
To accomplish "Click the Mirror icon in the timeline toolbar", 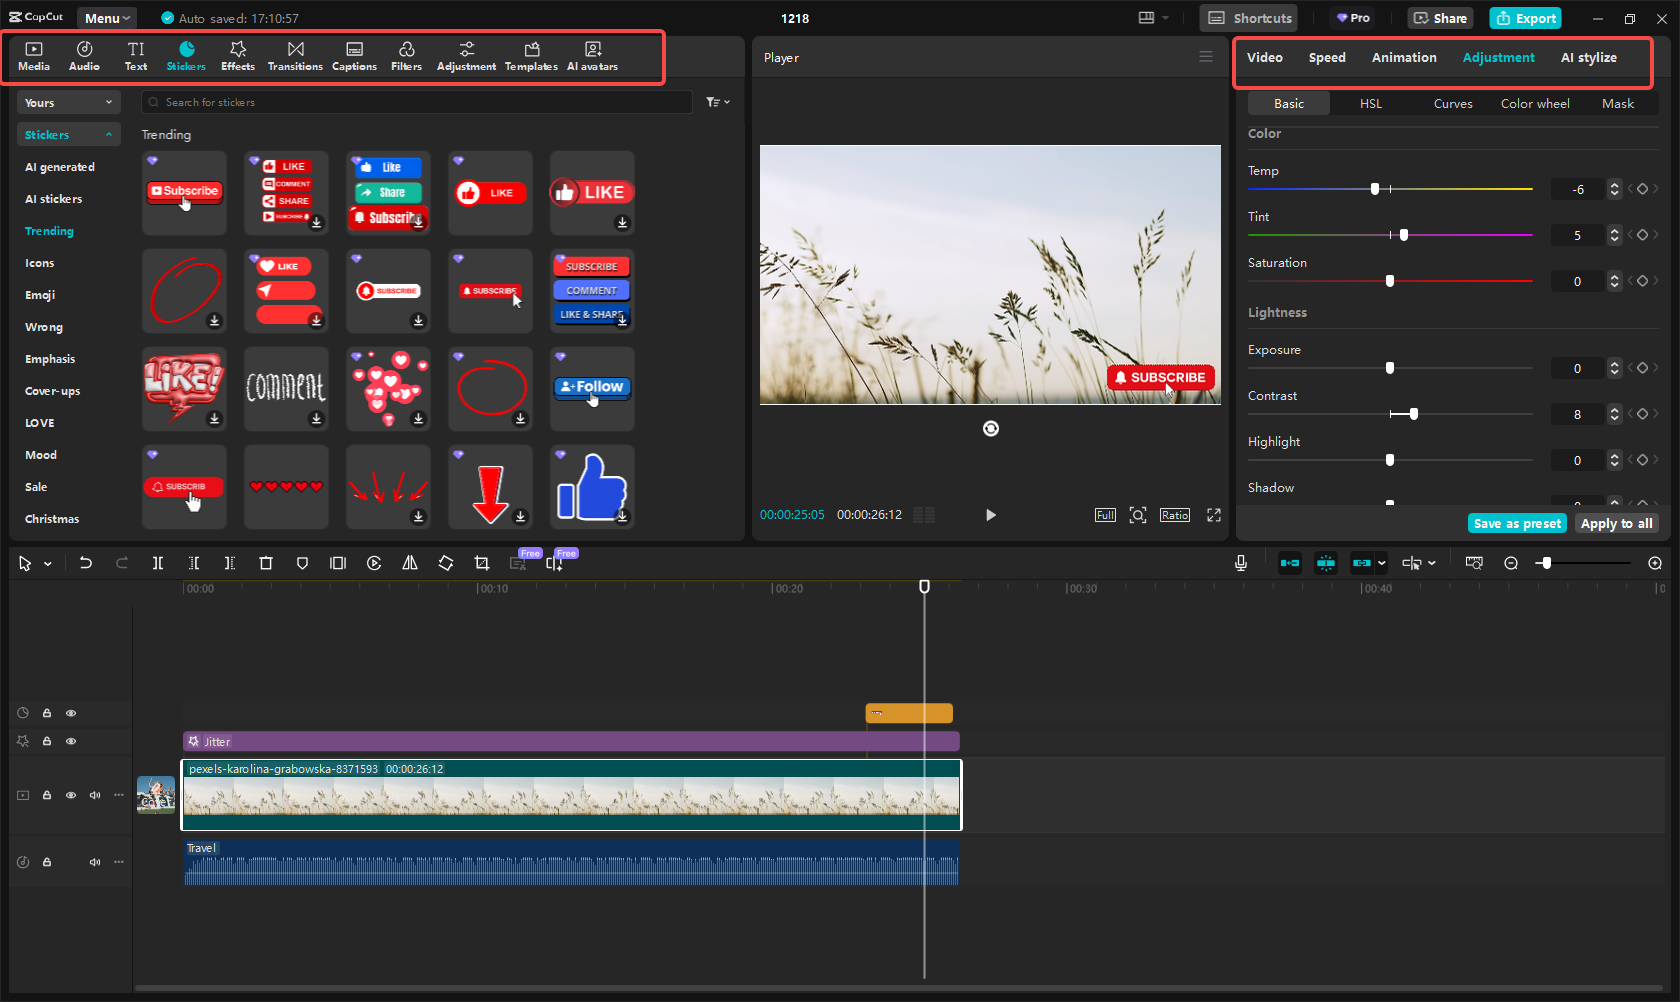I will coord(409,563).
